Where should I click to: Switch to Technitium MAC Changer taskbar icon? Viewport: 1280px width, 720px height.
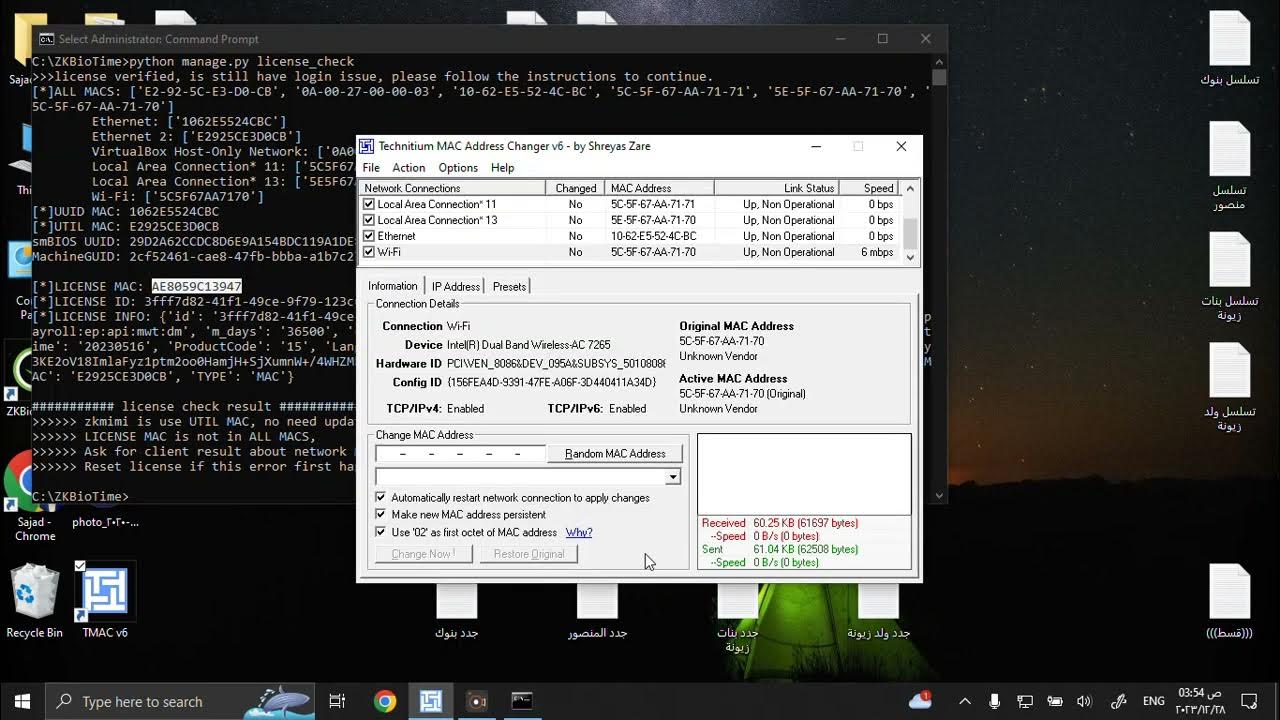click(431, 701)
